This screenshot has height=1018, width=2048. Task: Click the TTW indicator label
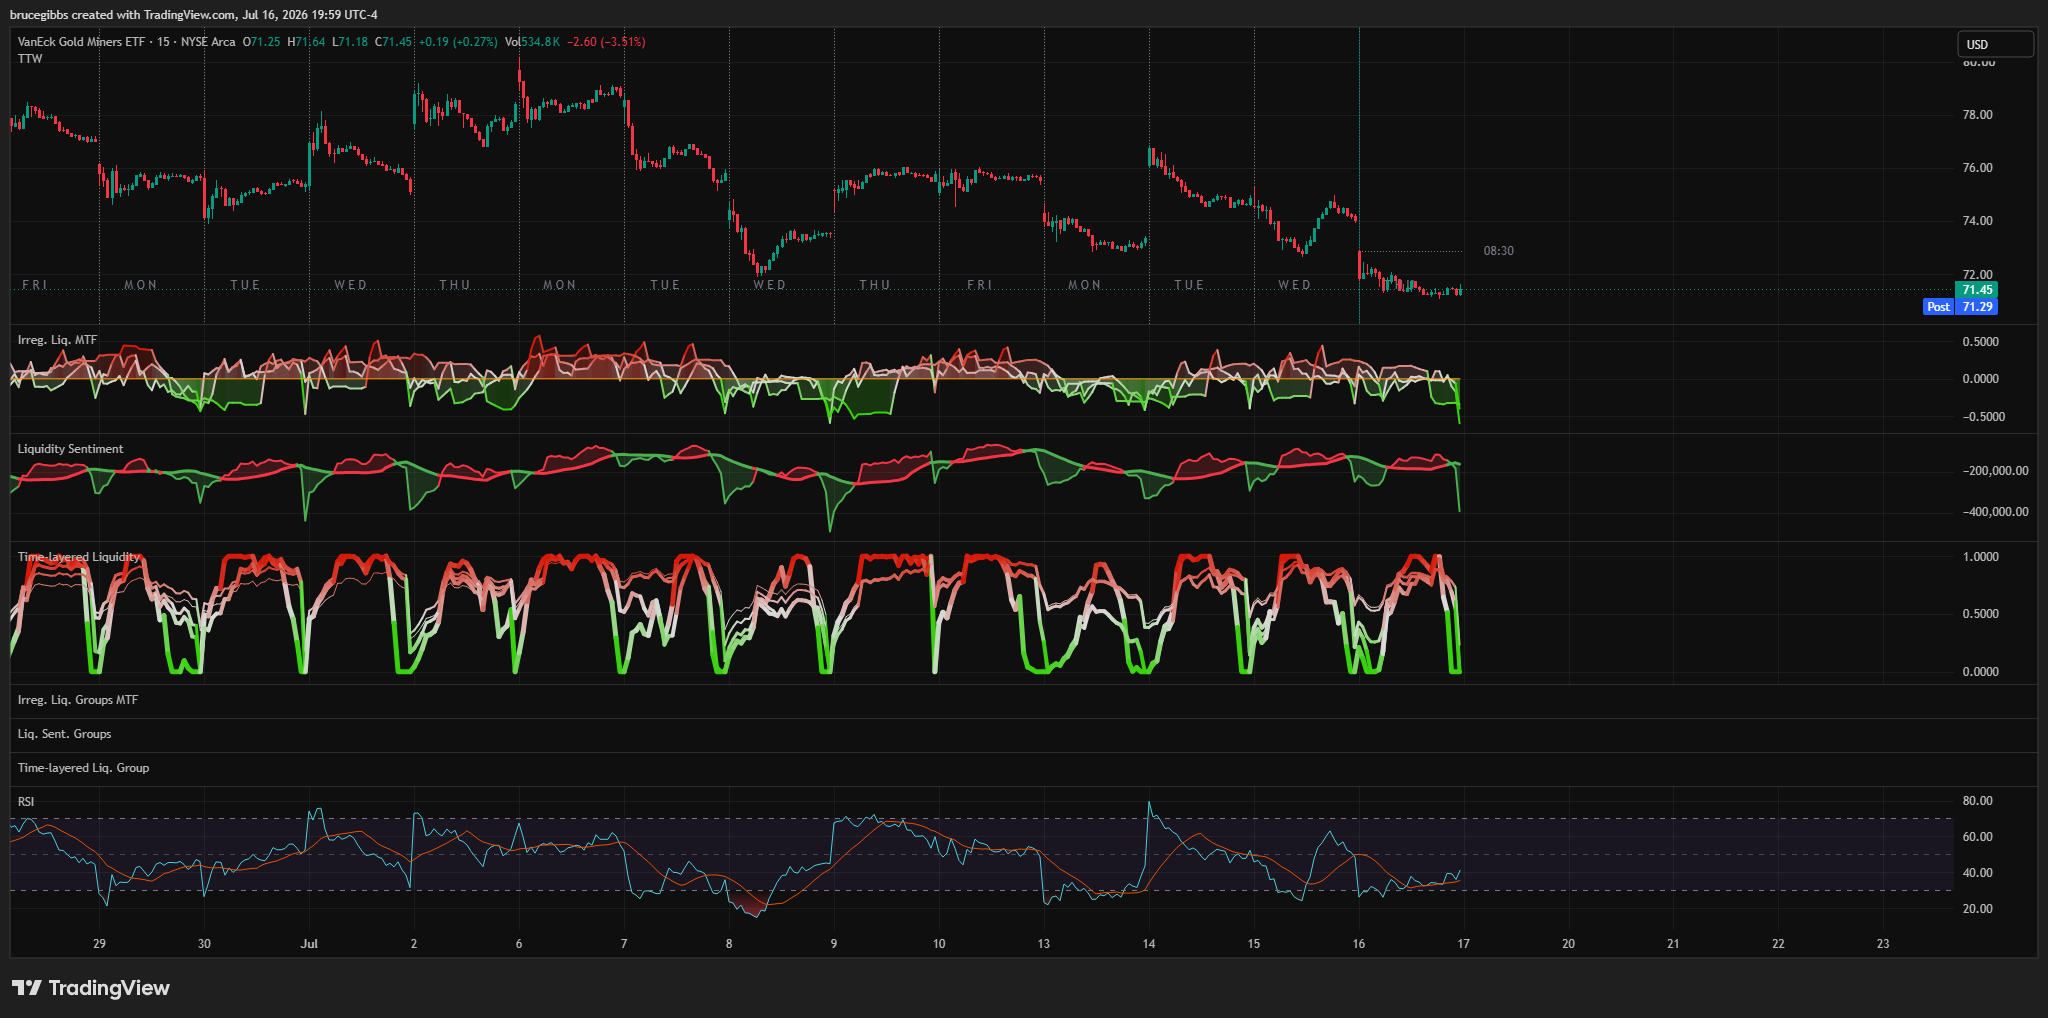pos(30,59)
